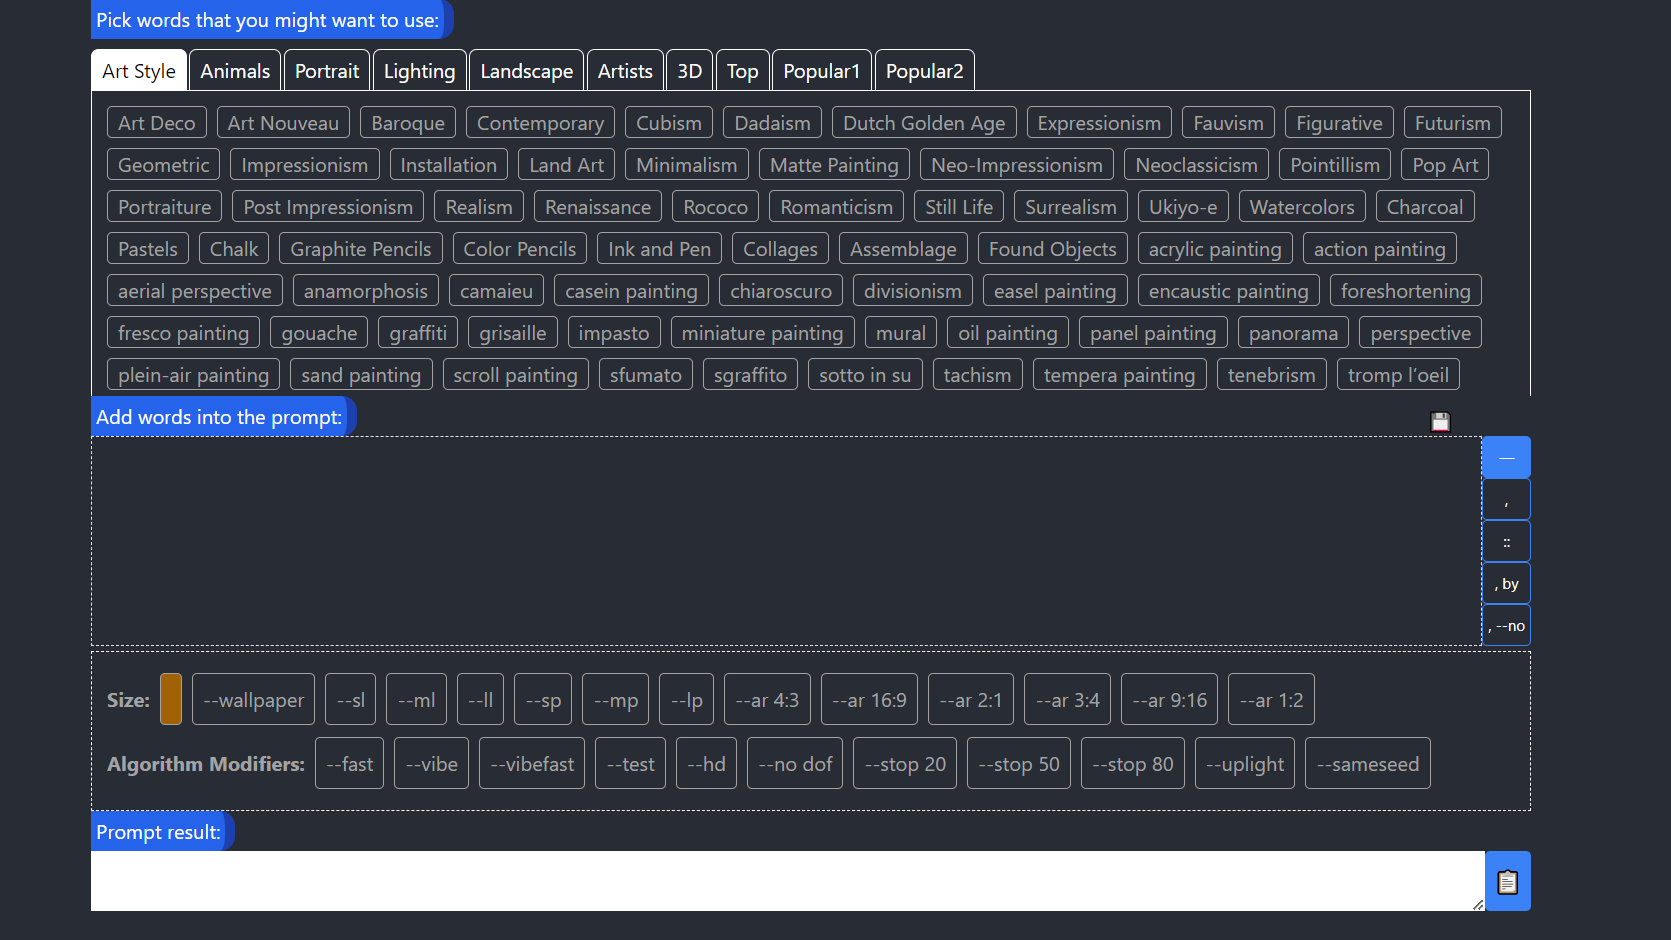Toggle the --vibefast algorithm modifier
This screenshot has width=1671, height=940.
pyautogui.click(x=532, y=764)
